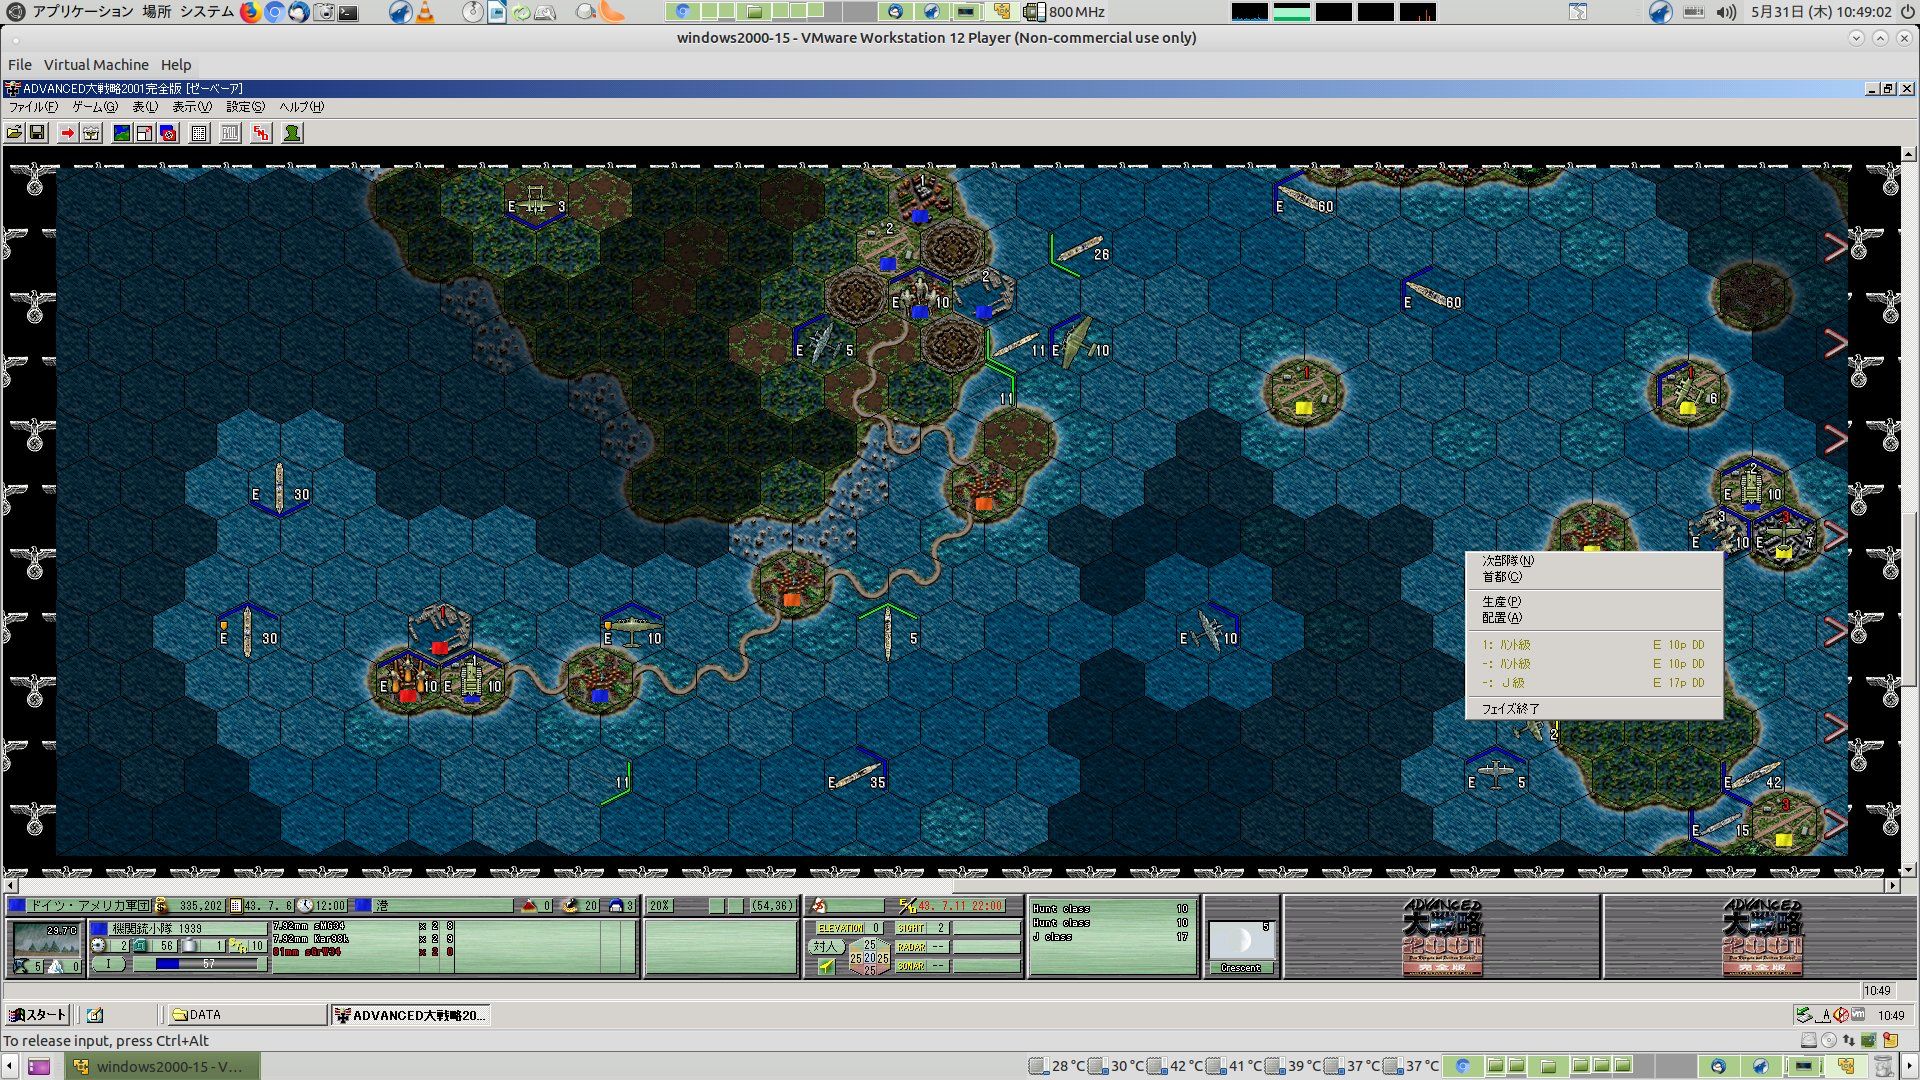This screenshot has height=1080, width=1920.
Task: Click the red arrow toolbar icon
Action: (67, 133)
